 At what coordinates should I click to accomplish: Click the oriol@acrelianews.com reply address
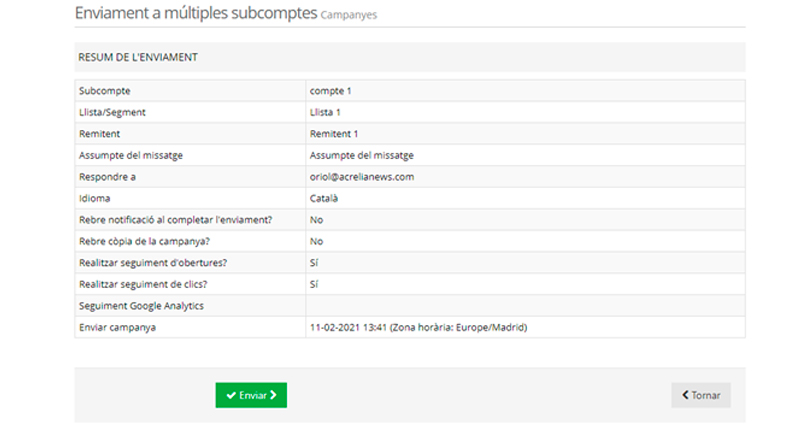pyautogui.click(x=362, y=177)
